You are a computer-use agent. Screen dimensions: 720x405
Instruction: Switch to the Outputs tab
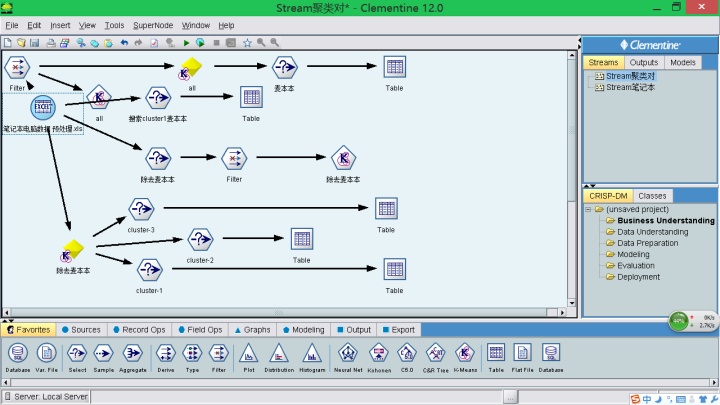coord(644,62)
